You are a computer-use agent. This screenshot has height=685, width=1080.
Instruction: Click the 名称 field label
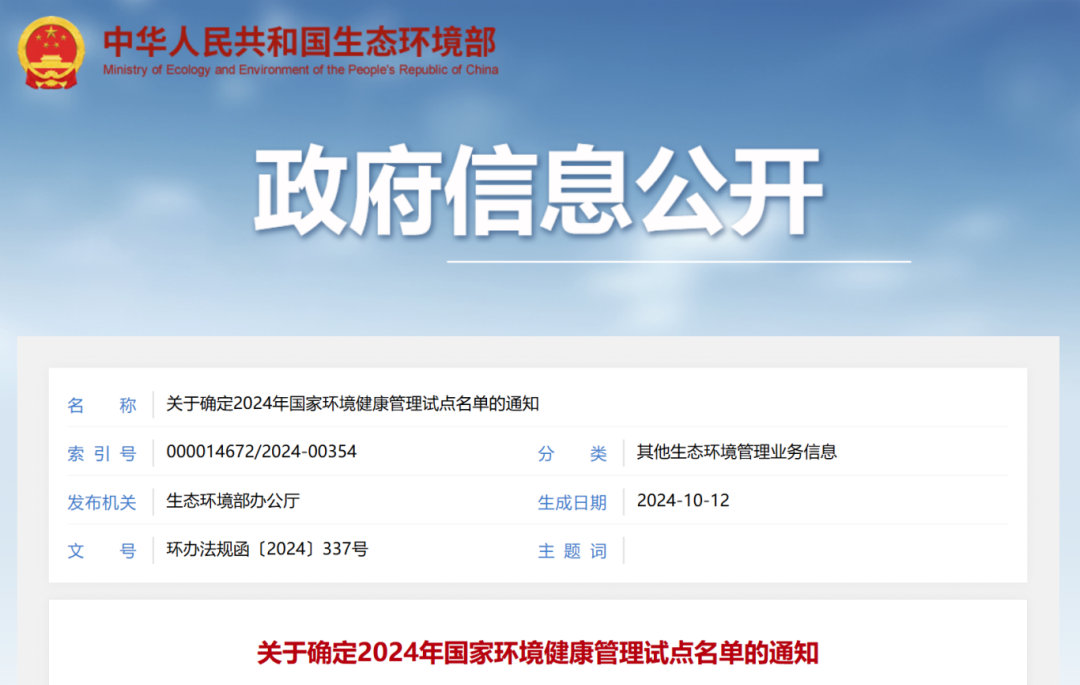pos(101,405)
